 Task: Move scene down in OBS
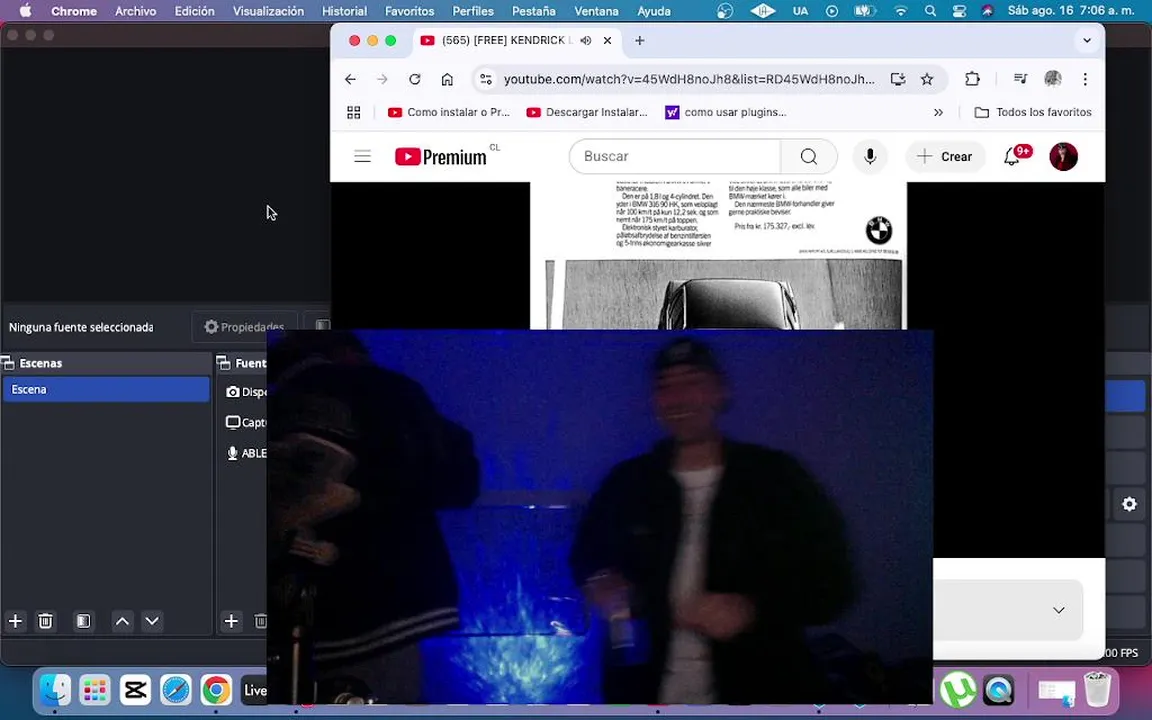152,622
